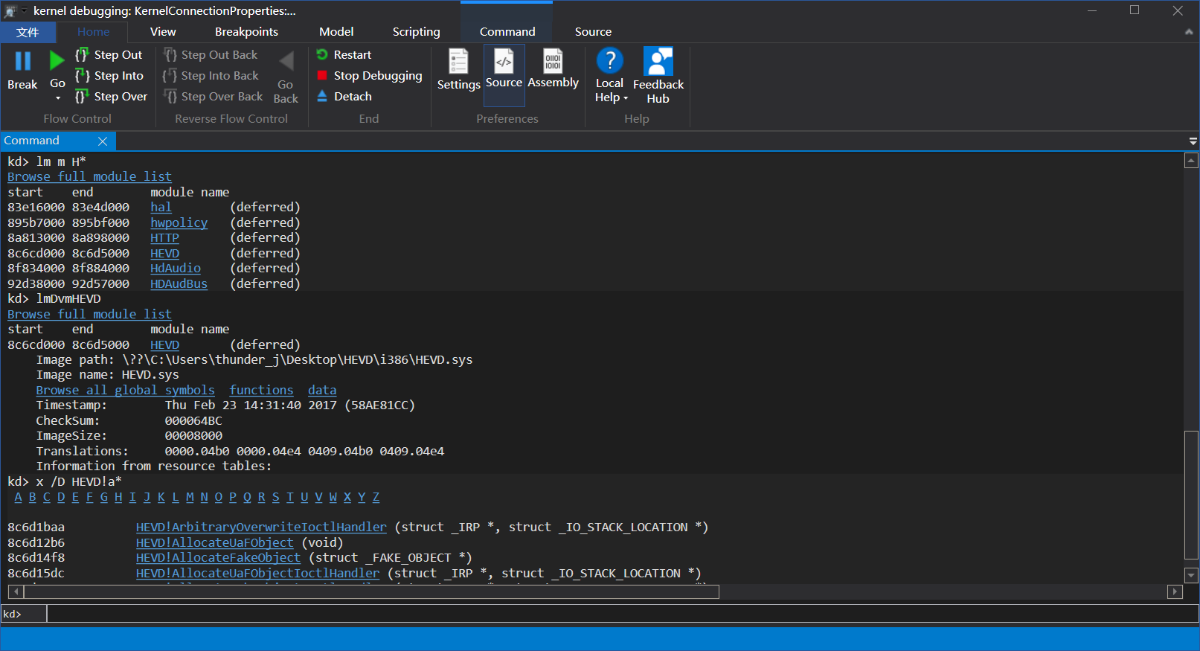Click the horizontal scrollbar right arrow
Viewport: 1200px width, 651px height.
[1175, 592]
